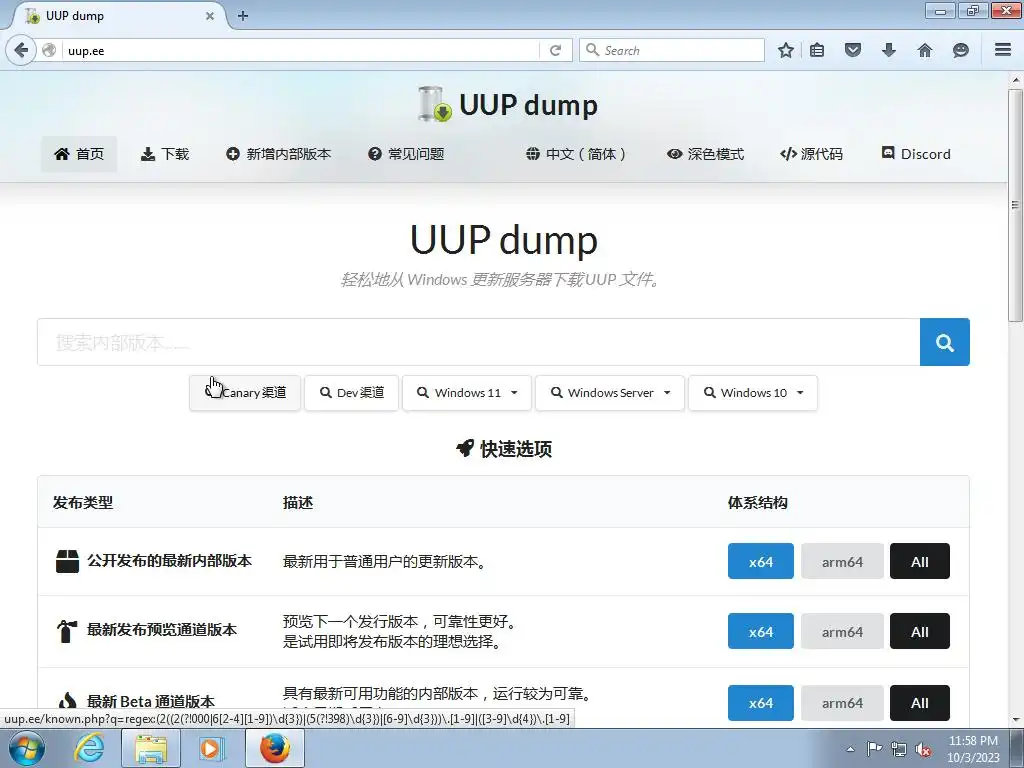Click the Dev 渠道 button
The width and height of the screenshot is (1024, 768).
[x=351, y=392]
